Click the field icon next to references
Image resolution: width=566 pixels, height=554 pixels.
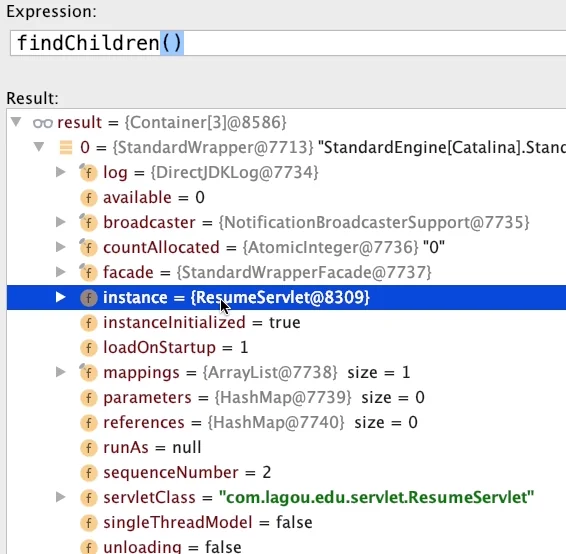tap(88, 423)
